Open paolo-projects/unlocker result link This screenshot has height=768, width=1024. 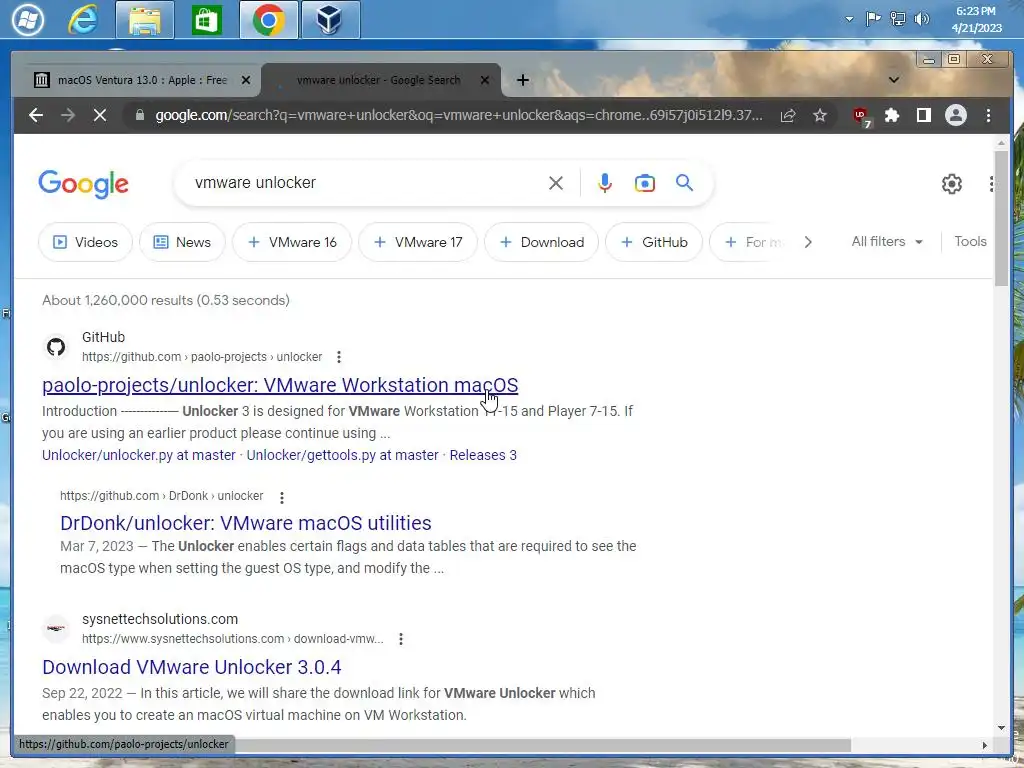click(x=280, y=385)
